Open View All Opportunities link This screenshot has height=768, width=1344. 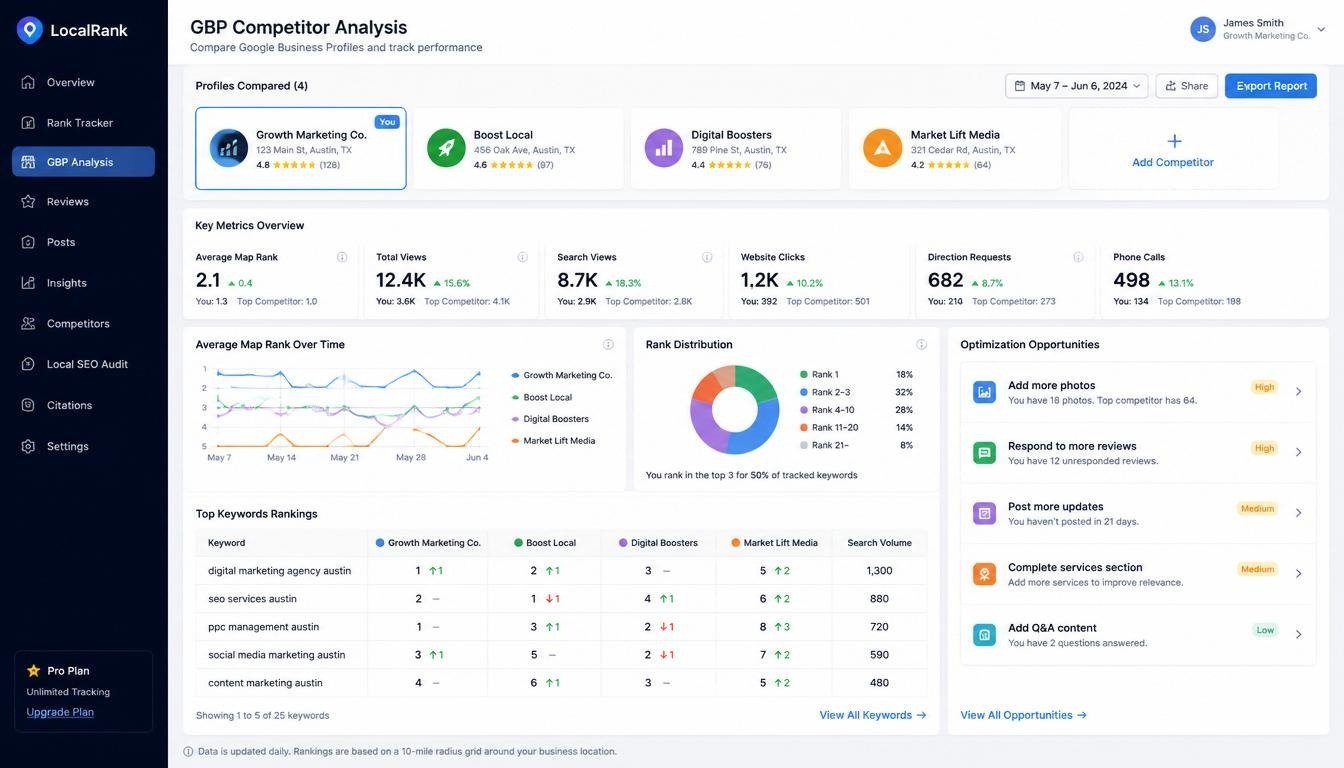(1024, 715)
